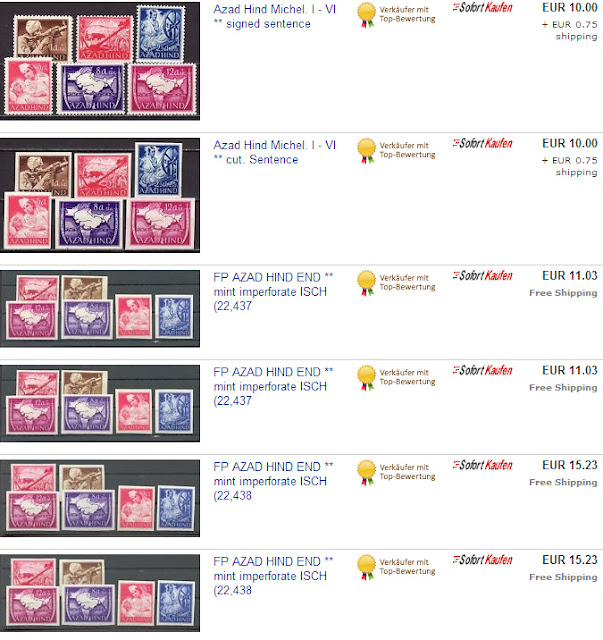The width and height of the screenshot is (603, 640).
Task: Open last 'FP AZAD HIND END' (22,438 listing title
Action: tap(273, 576)
